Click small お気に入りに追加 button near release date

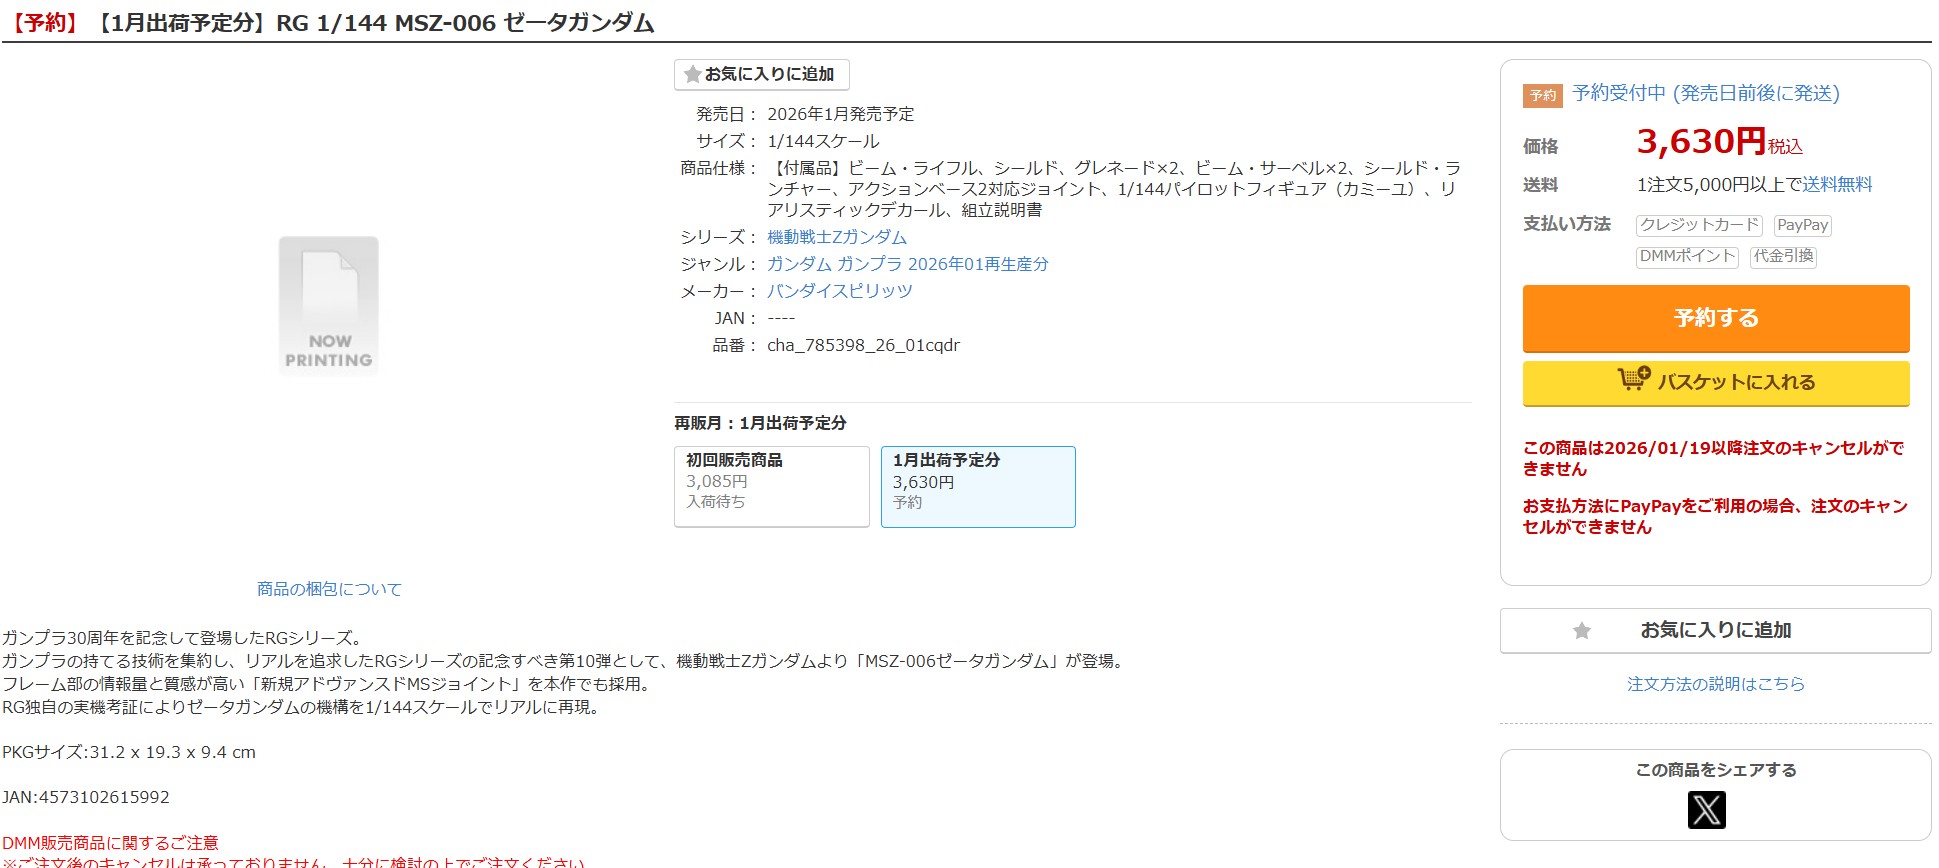pos(762,74)
